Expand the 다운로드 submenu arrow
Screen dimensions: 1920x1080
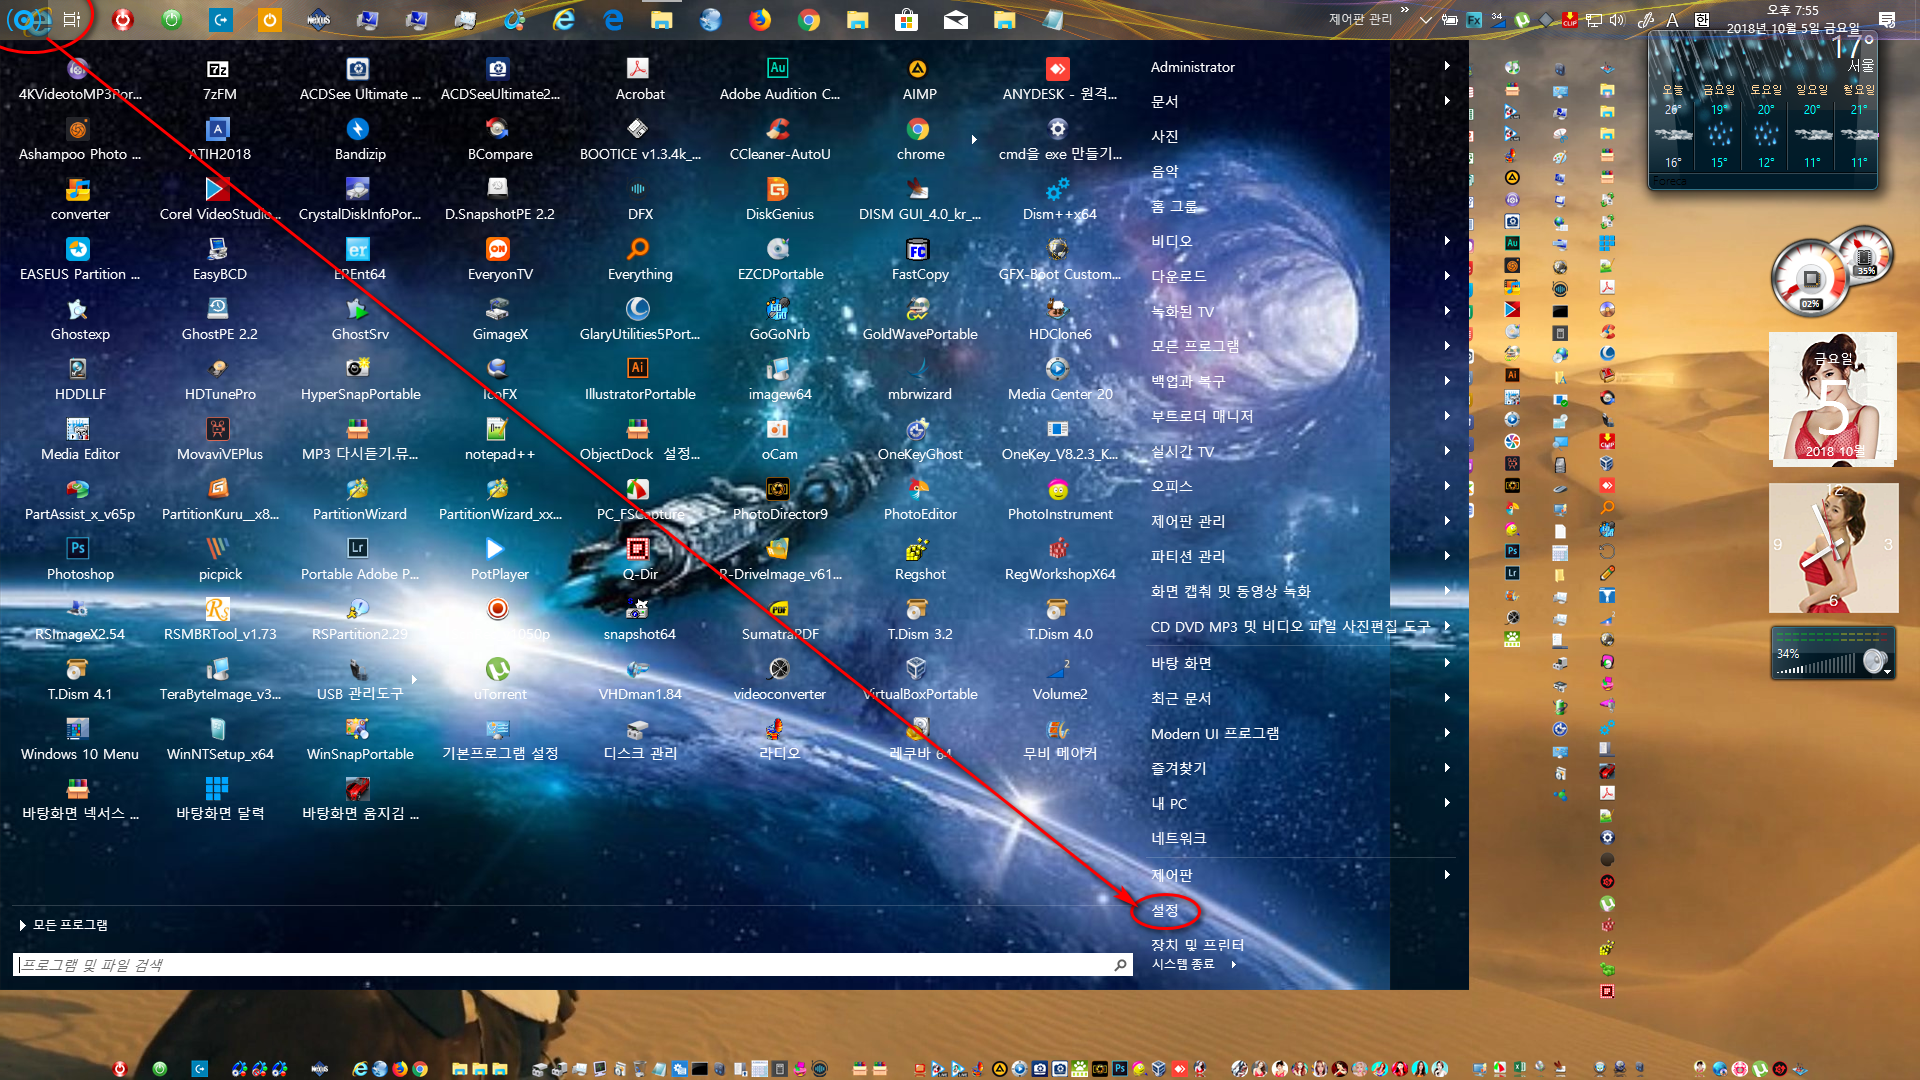pyautogui.click(x=1446, y=276)
